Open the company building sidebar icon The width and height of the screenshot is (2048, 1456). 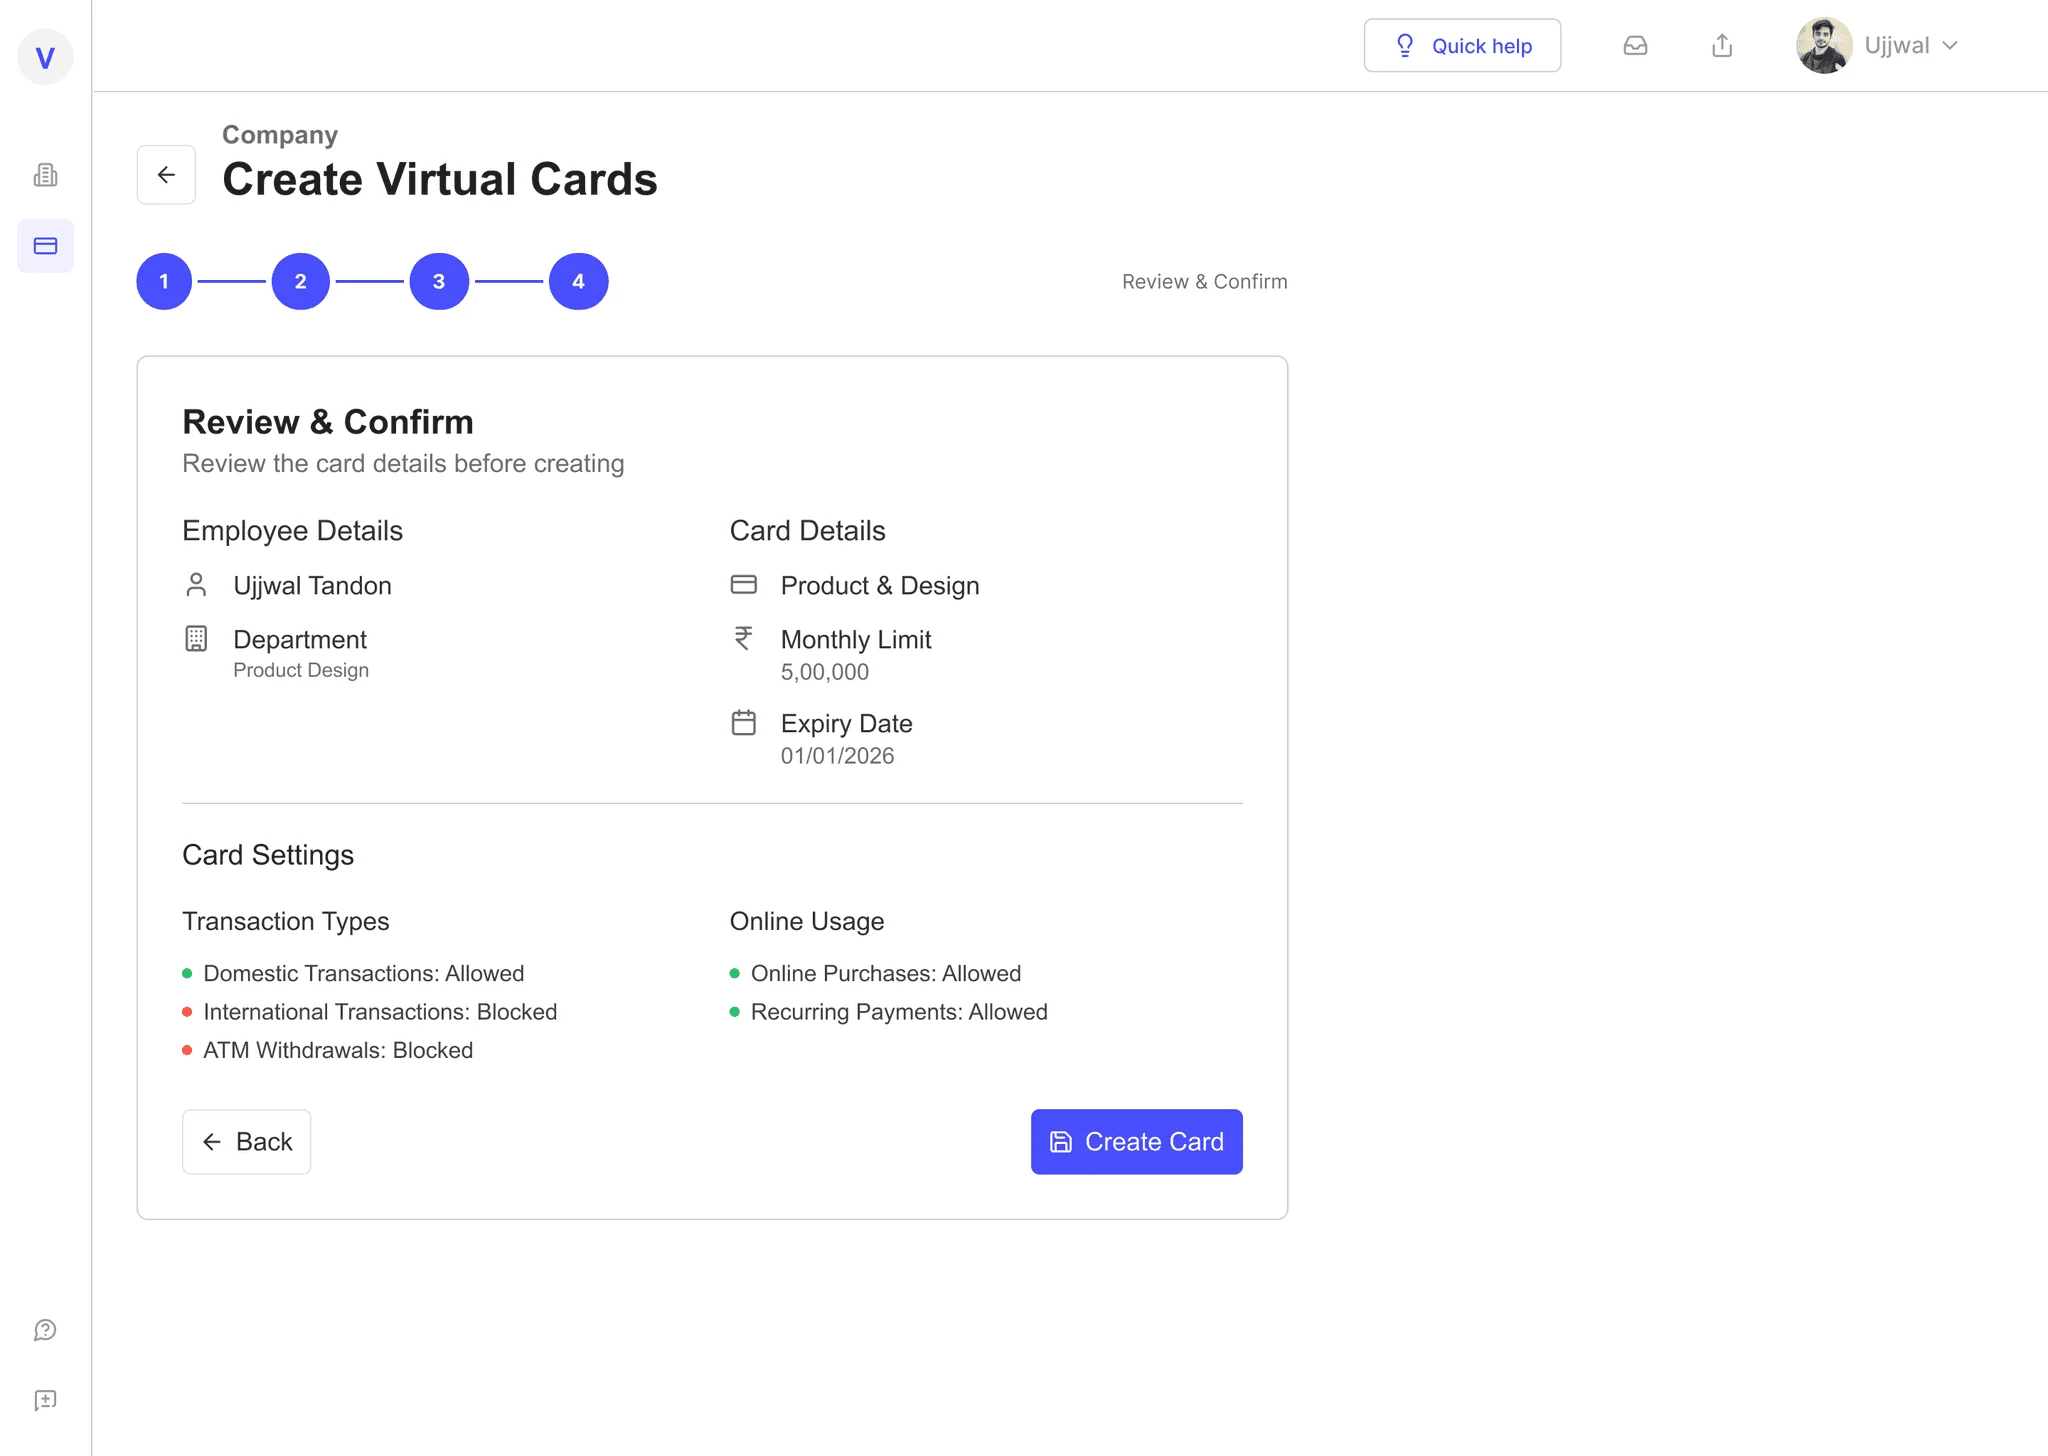click(45, 175)
